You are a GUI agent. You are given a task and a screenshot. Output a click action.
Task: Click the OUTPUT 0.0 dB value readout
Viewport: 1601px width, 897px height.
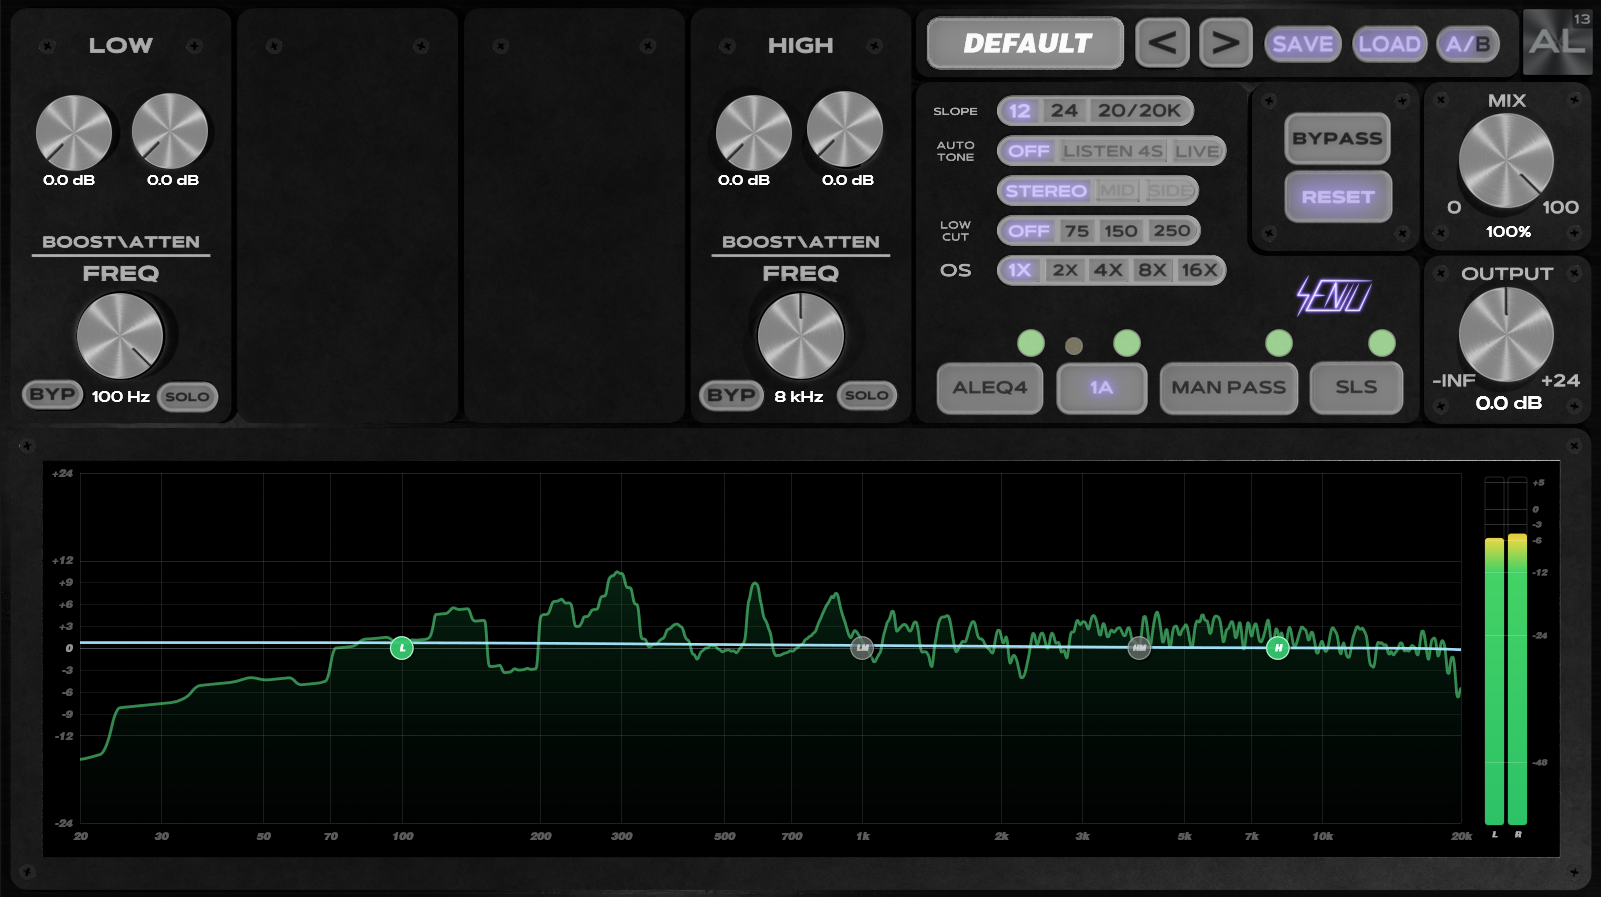pyautogui.click(x=1509, y=403)
